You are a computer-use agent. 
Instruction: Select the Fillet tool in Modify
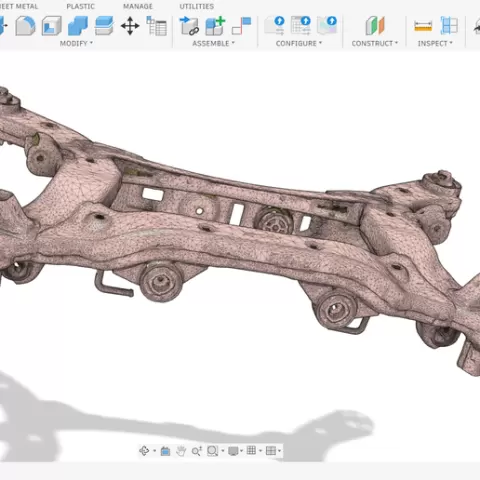[25, 26]
